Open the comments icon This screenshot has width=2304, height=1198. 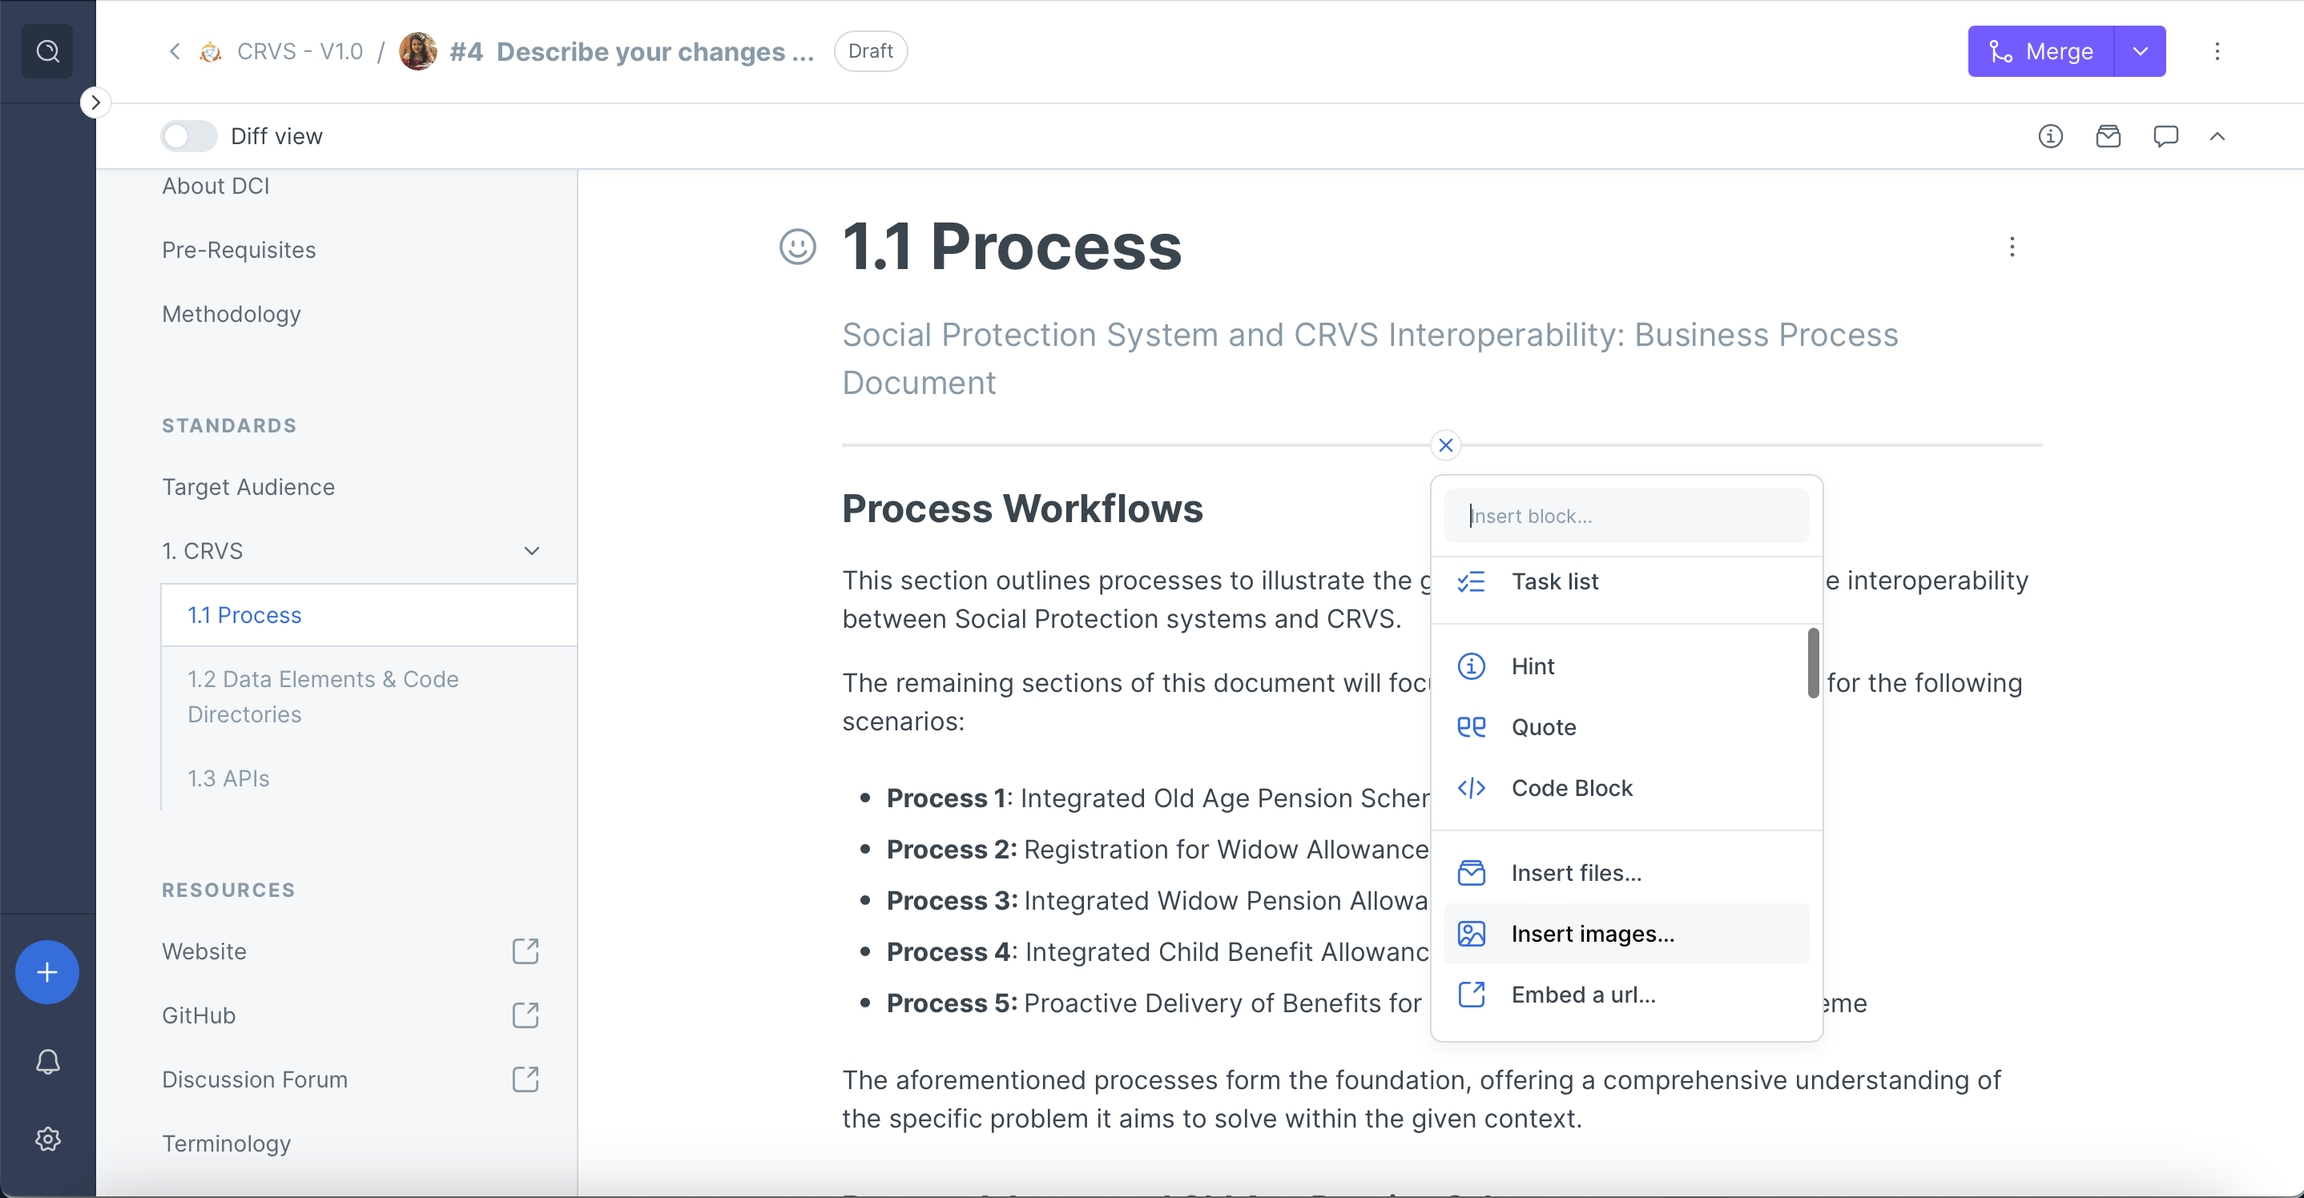pos(2166,136)
